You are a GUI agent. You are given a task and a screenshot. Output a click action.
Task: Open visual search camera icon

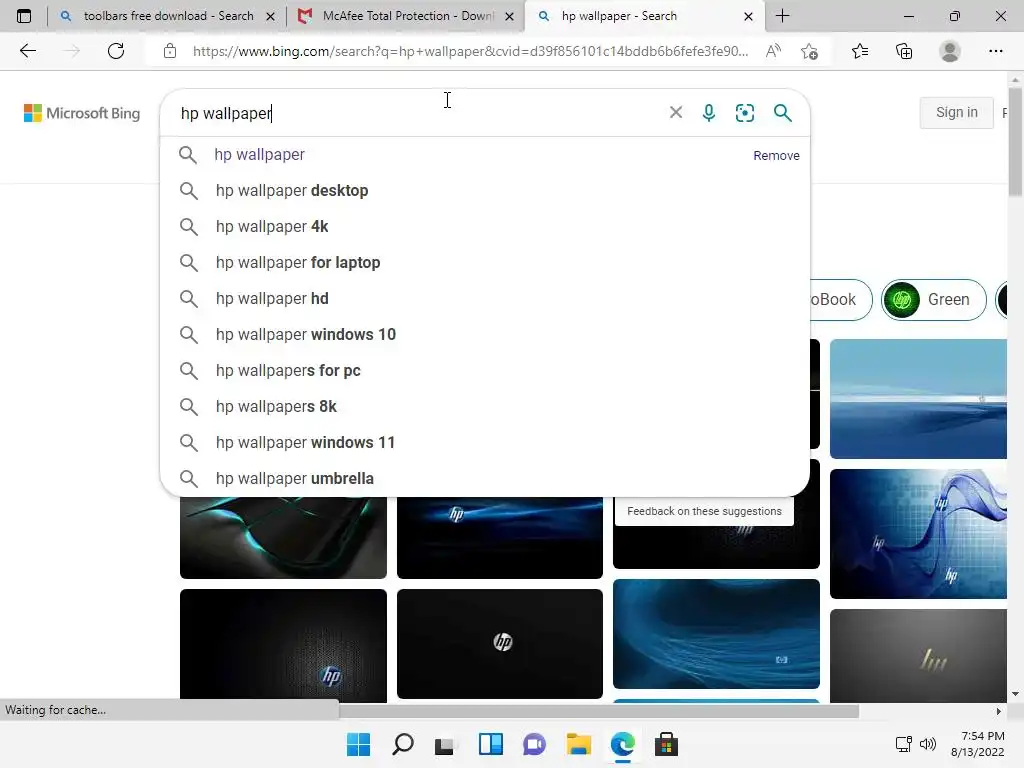(x=744, y=112)
